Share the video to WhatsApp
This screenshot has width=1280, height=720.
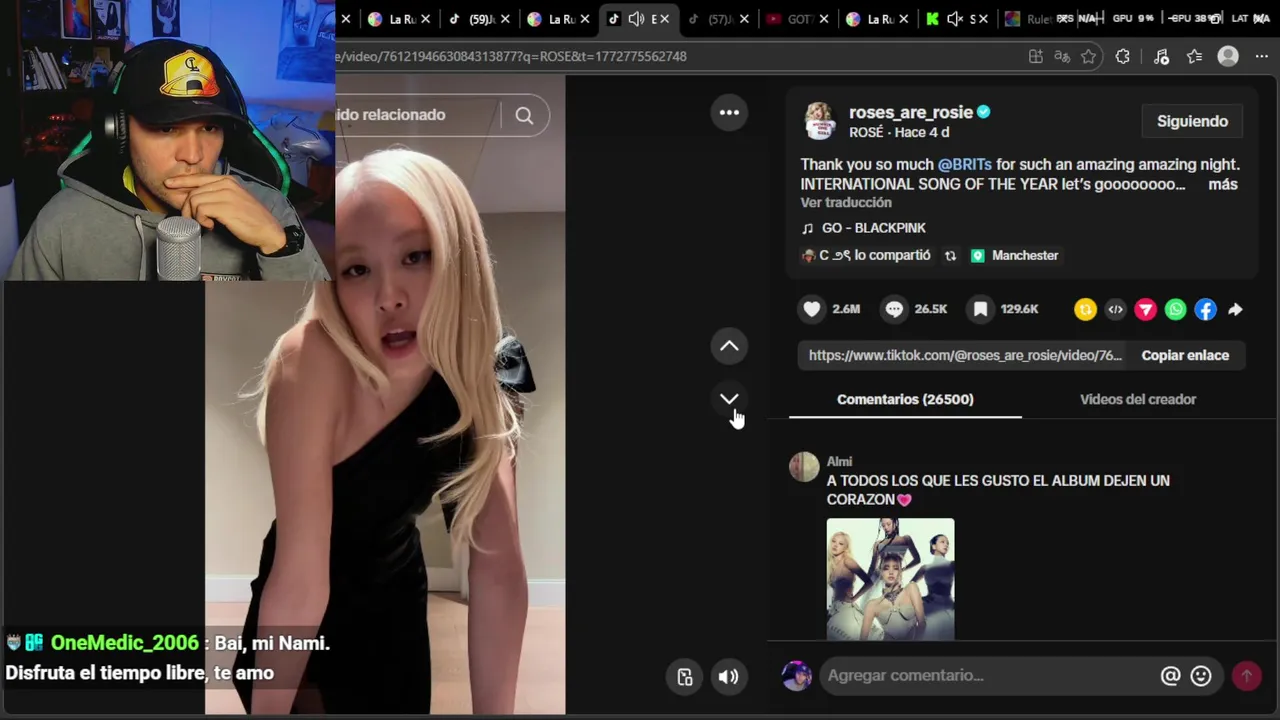pos(1175,310)
